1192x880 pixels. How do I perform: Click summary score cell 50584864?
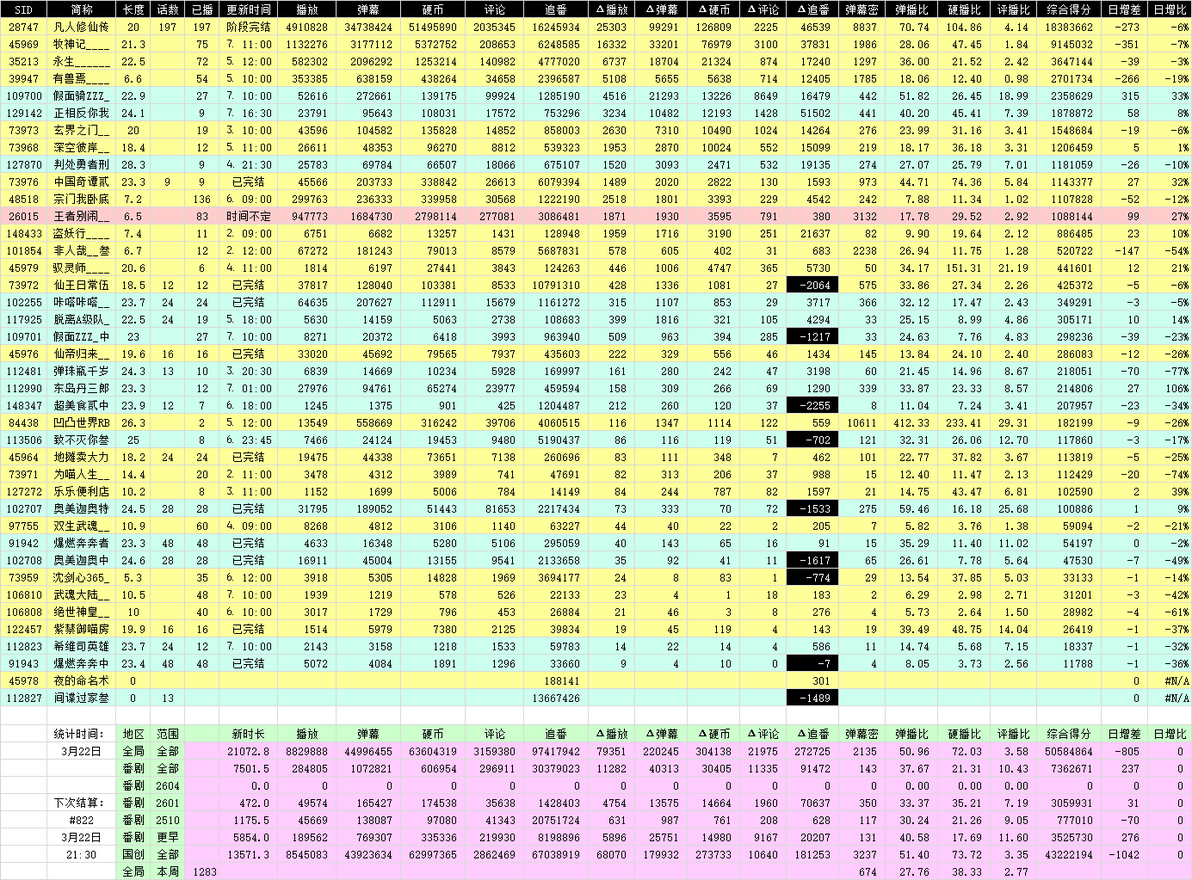(1069, 752)
